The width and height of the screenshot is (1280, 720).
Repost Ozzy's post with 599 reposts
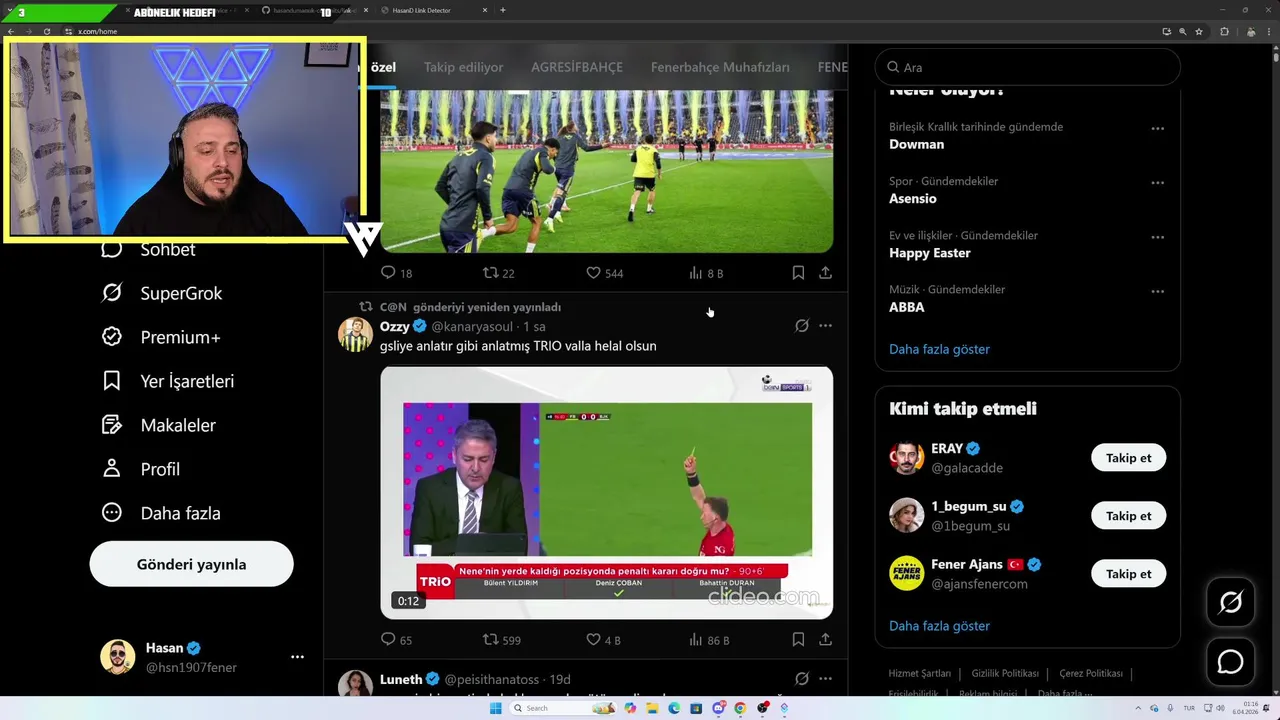tap(501, 640)
